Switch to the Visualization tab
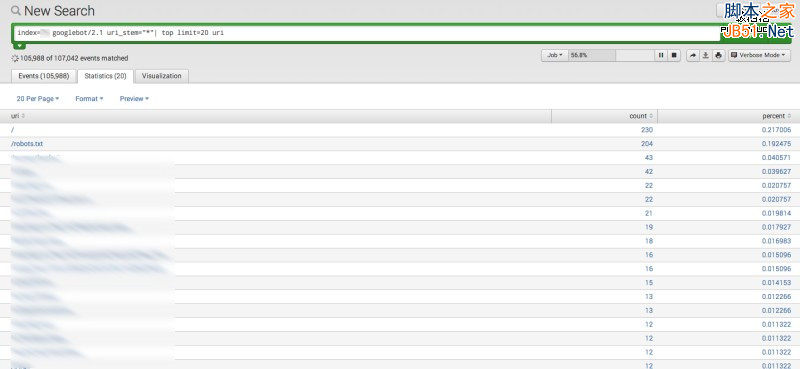The image size is (800, 369). (x=161, y=76)
